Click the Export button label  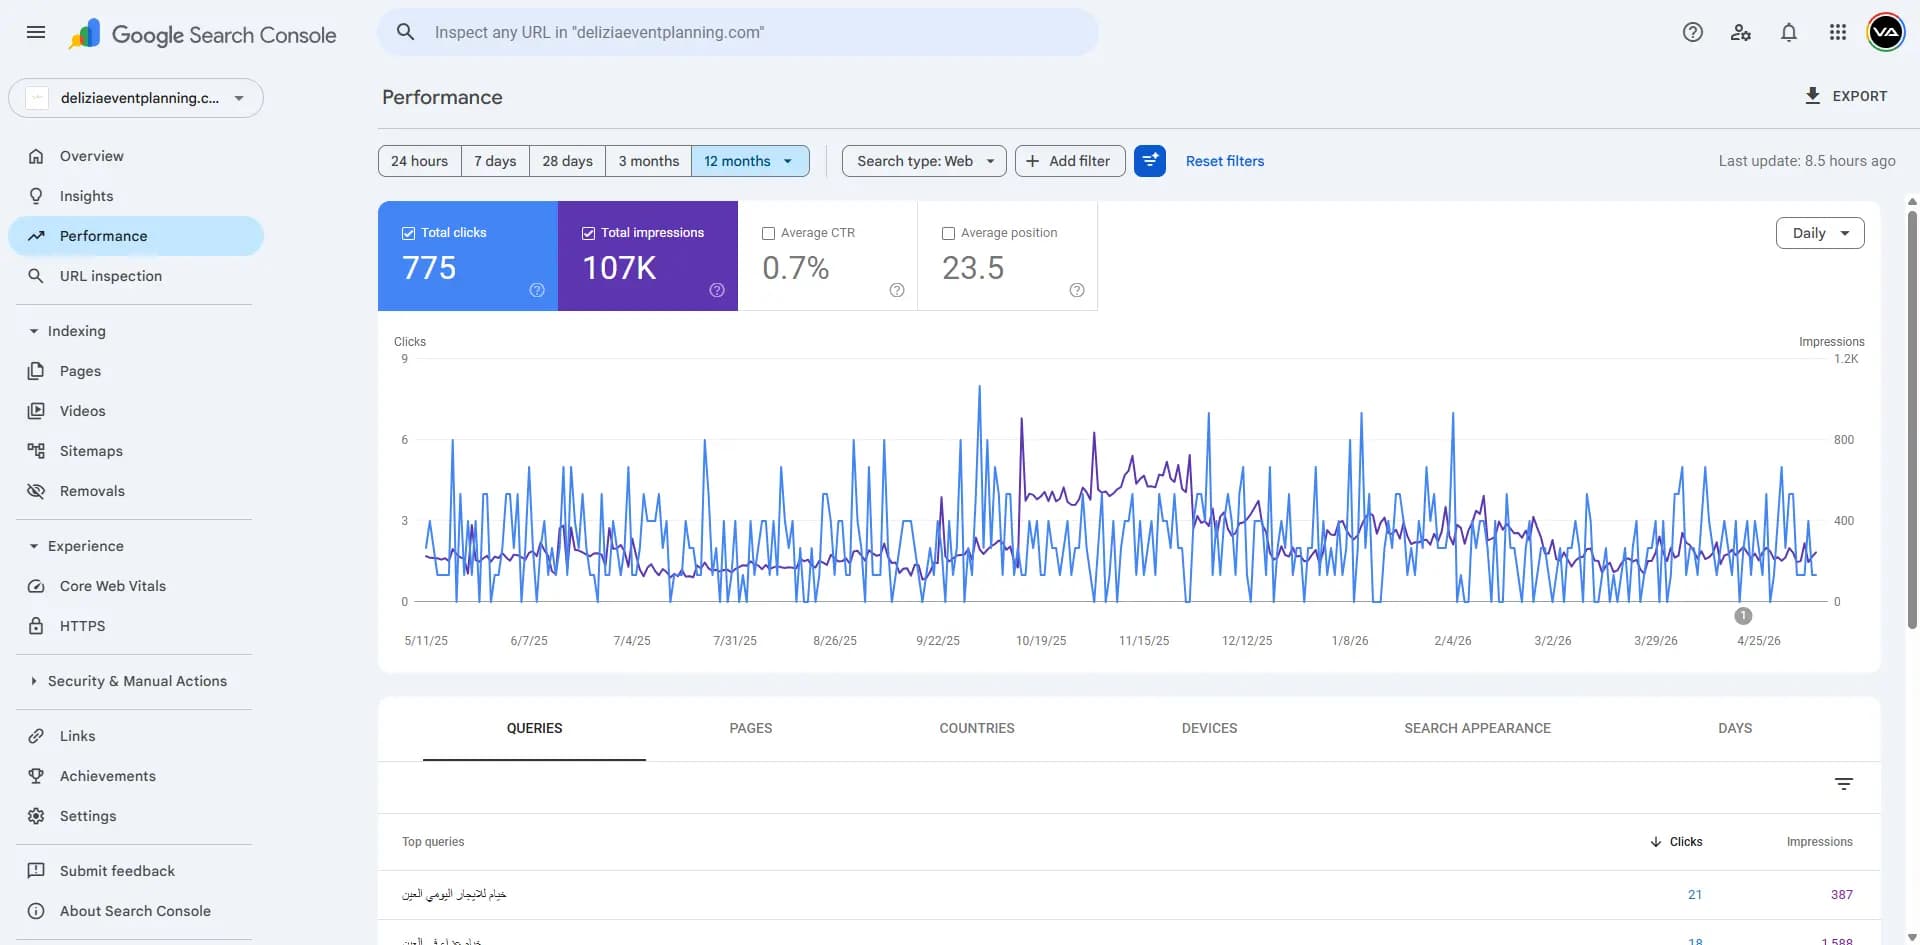coord(1860,96)
